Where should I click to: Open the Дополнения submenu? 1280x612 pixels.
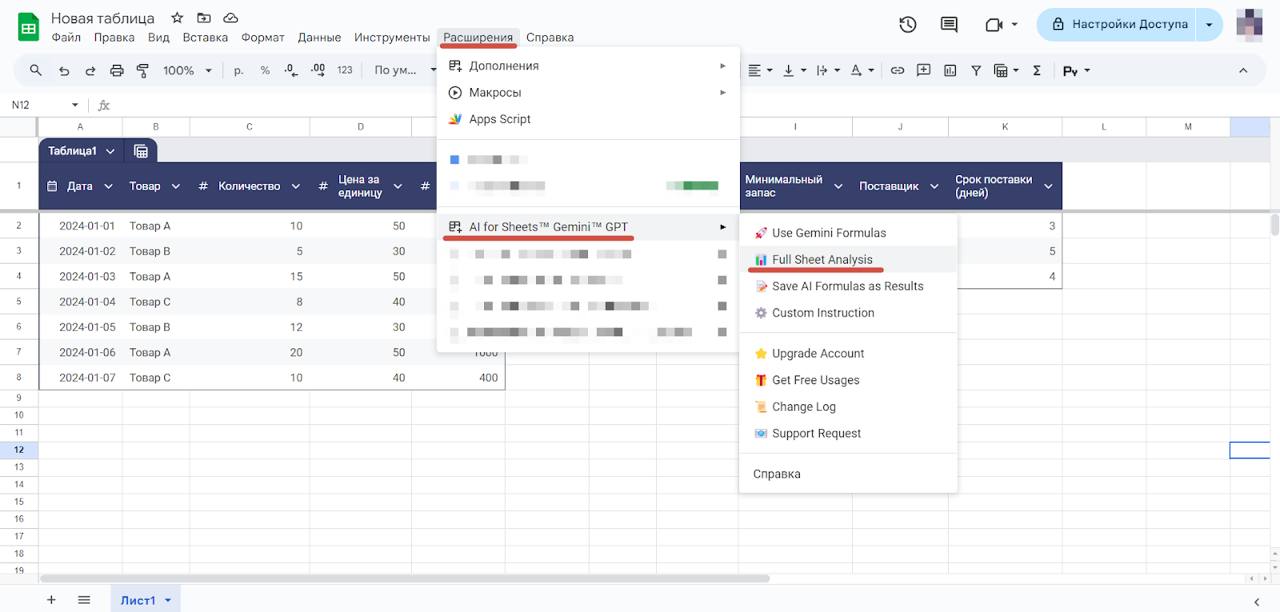click(588, 66)
